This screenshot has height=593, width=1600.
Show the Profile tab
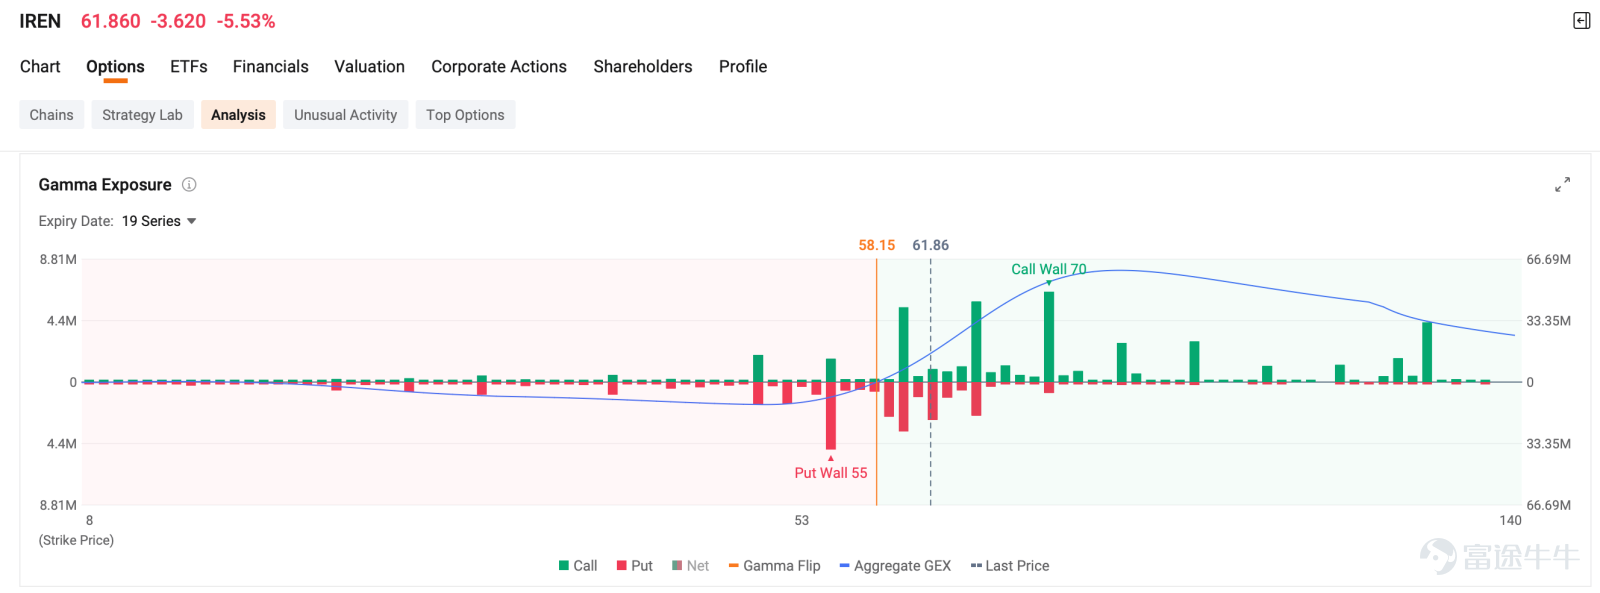(x=743, y=67)
